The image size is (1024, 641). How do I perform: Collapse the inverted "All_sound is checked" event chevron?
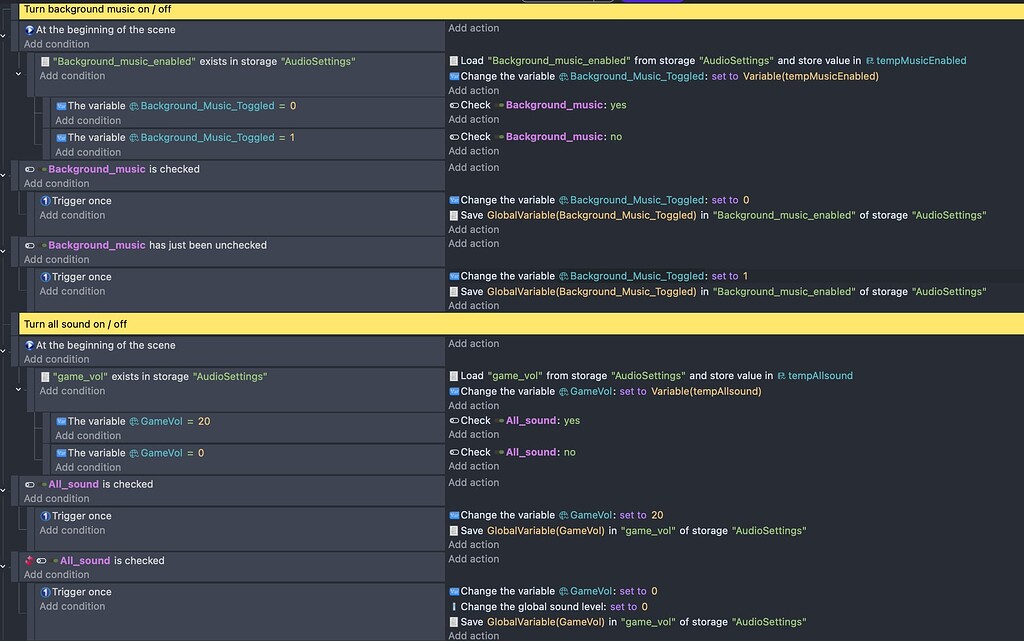[3, 567]
